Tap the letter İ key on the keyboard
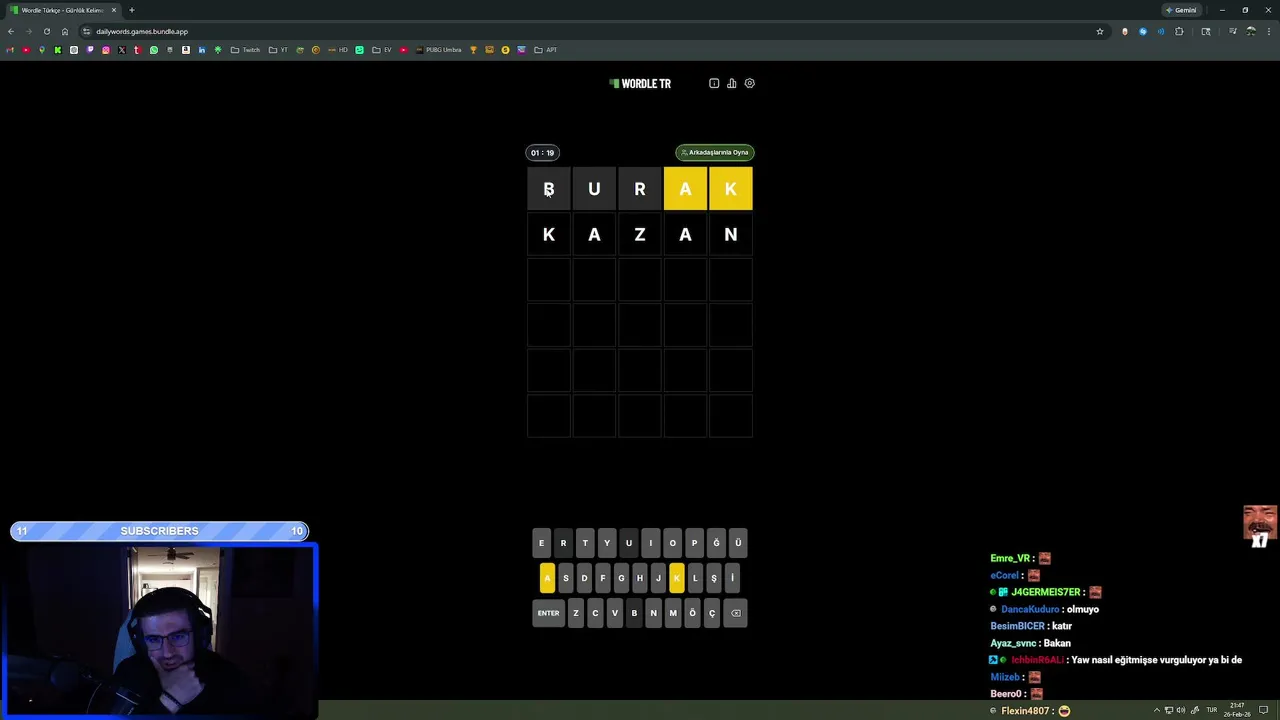This screenshot has height=720, width=1280. pyautogui.click(x=732, y=578)
